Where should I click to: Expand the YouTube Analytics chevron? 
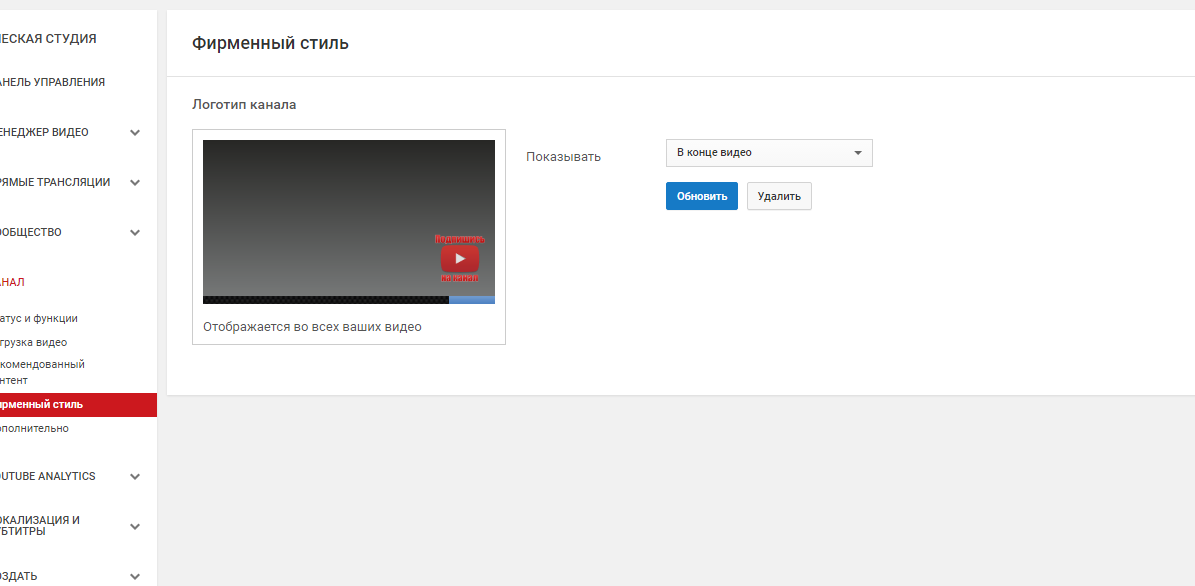click(x=135, y=476)
